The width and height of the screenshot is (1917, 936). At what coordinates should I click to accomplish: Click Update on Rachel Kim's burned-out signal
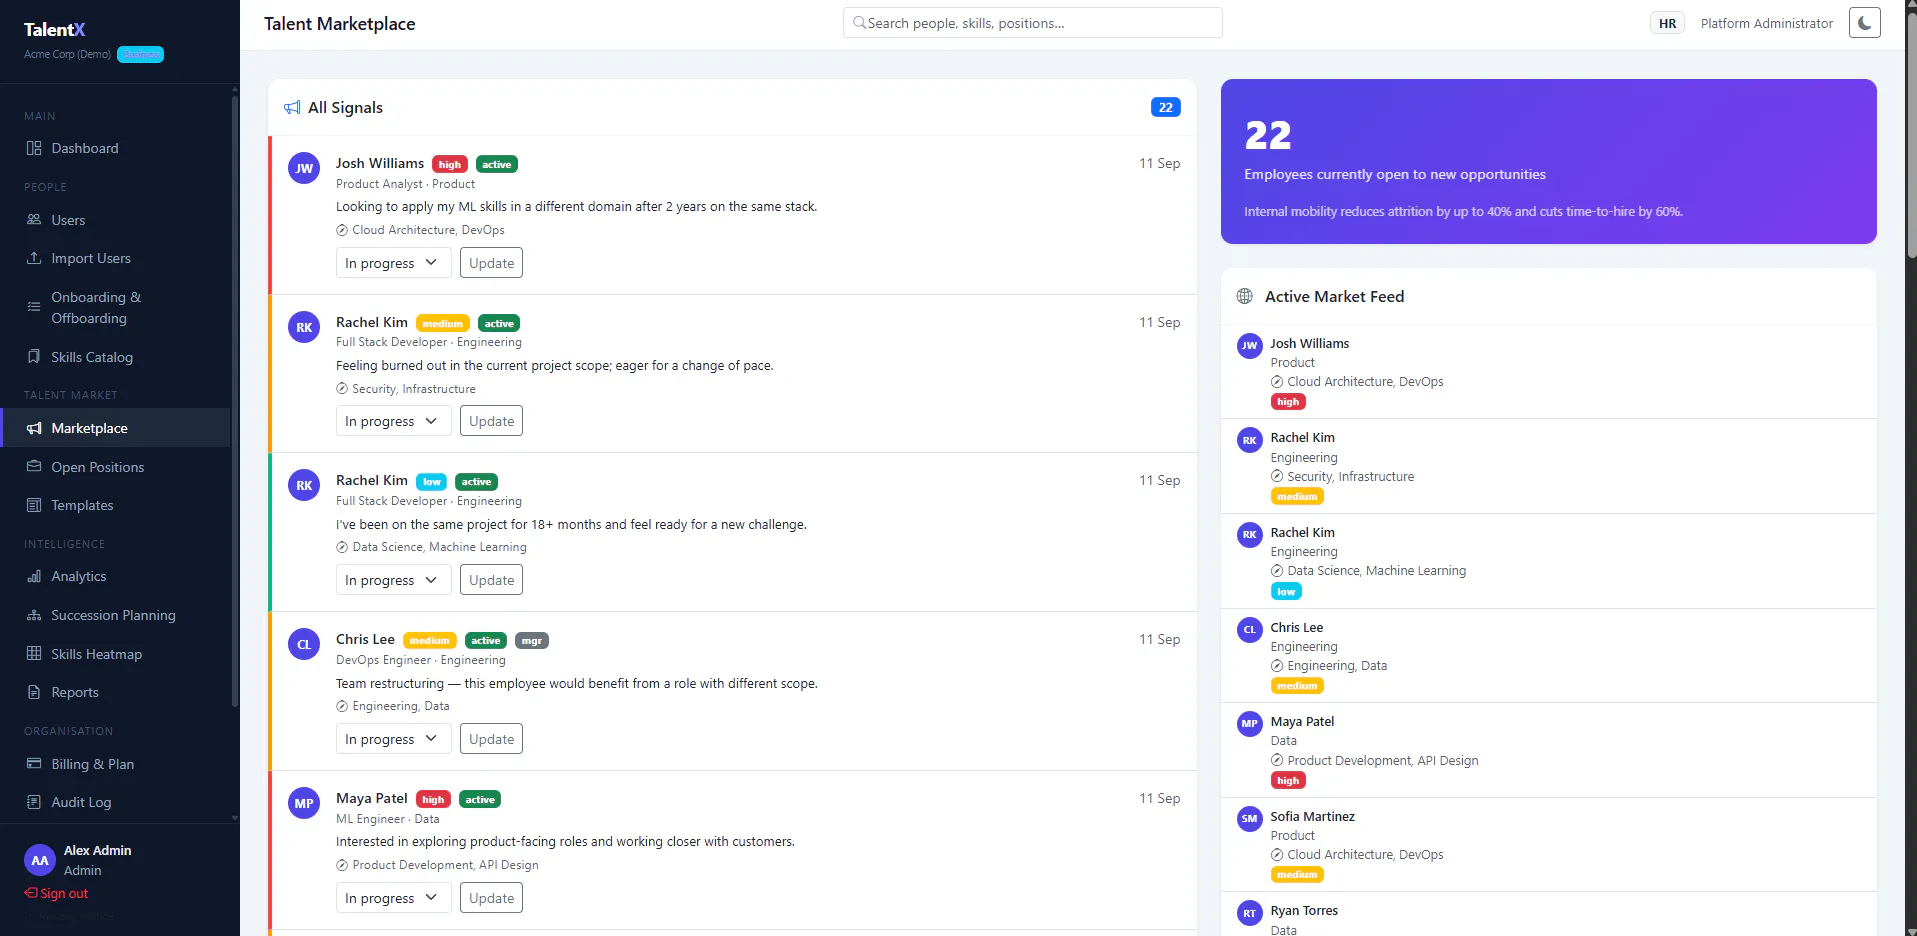point(491,421)
